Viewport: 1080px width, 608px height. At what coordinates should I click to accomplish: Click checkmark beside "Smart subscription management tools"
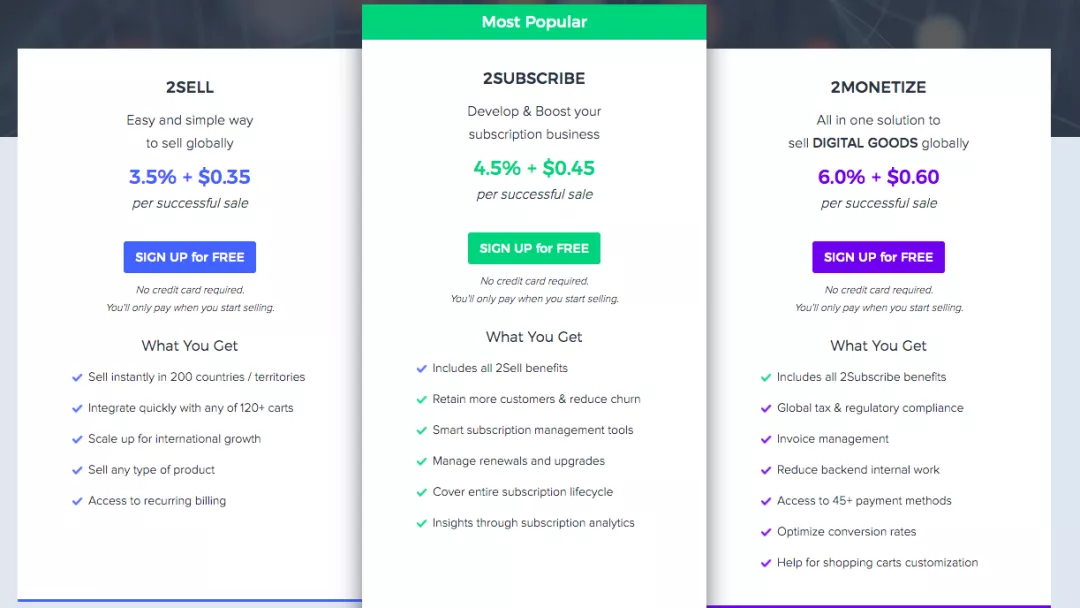(422, 431)
